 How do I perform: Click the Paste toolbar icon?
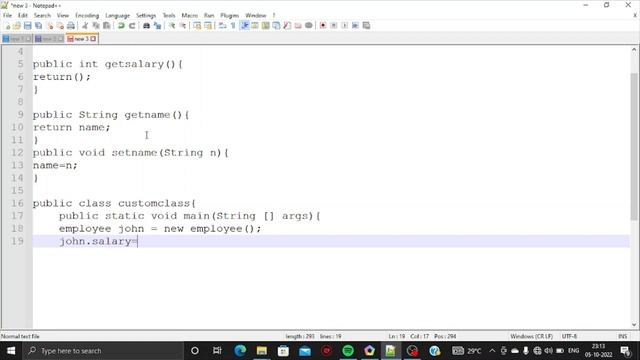pos(107,26)
